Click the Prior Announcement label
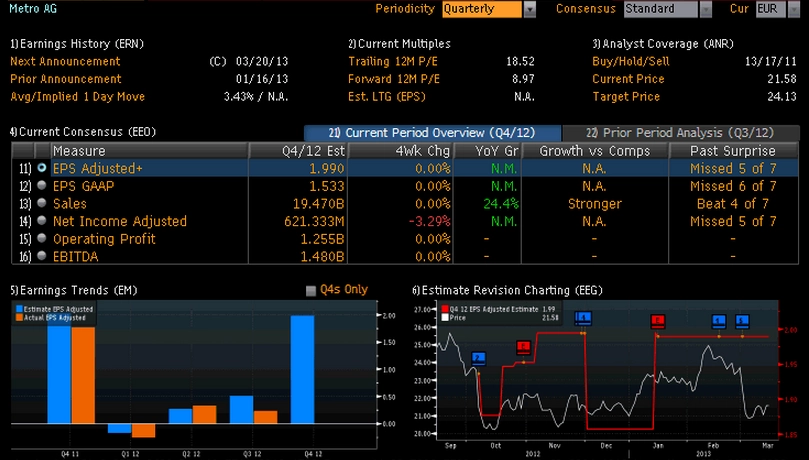The height and width of the screenshot is (460, 809). (x=66, y=79)
